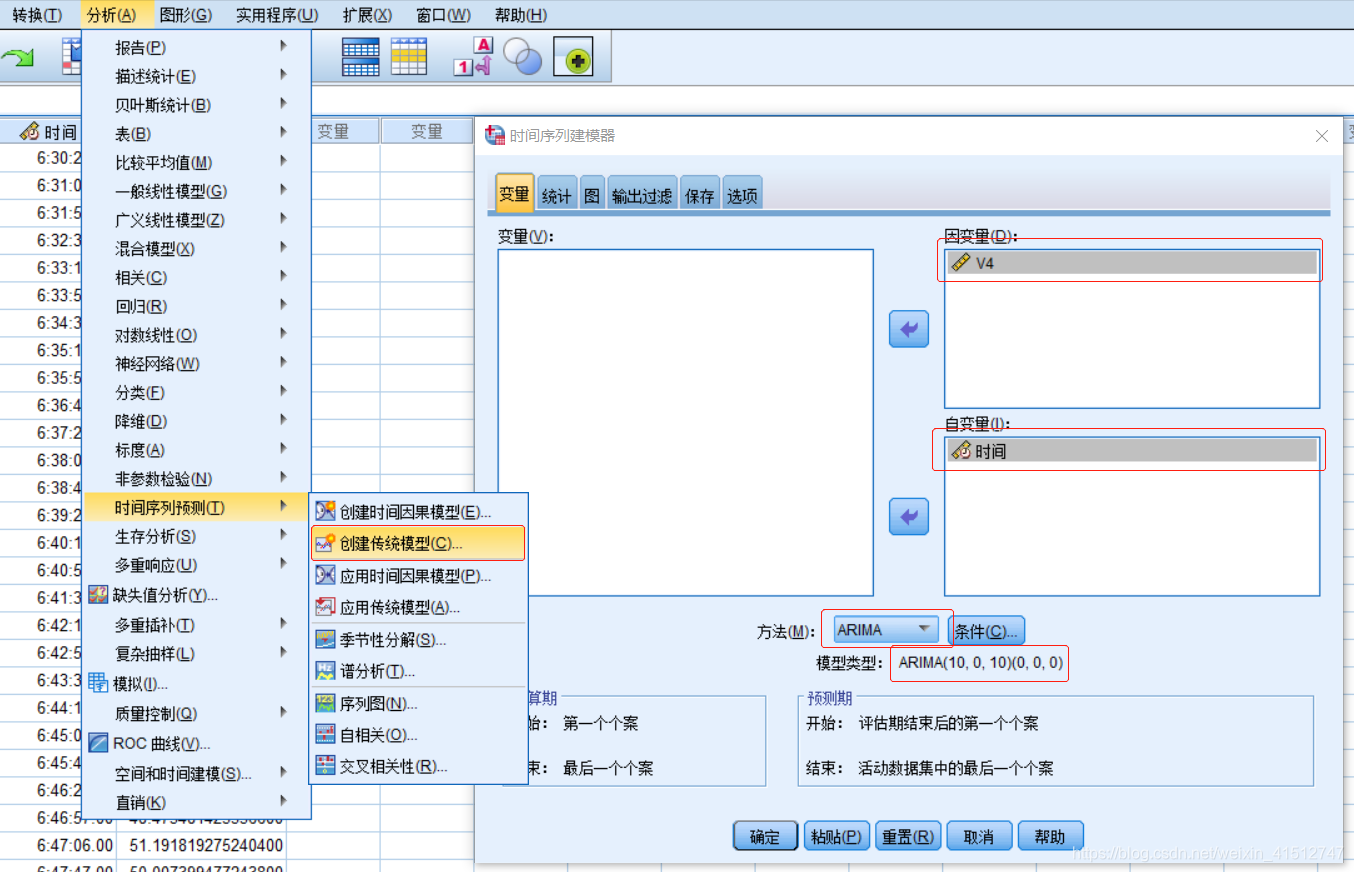Click the 帮助 button in the dialog
The height and width of the screenshot is (872, 1354).
click(1050, 837)
